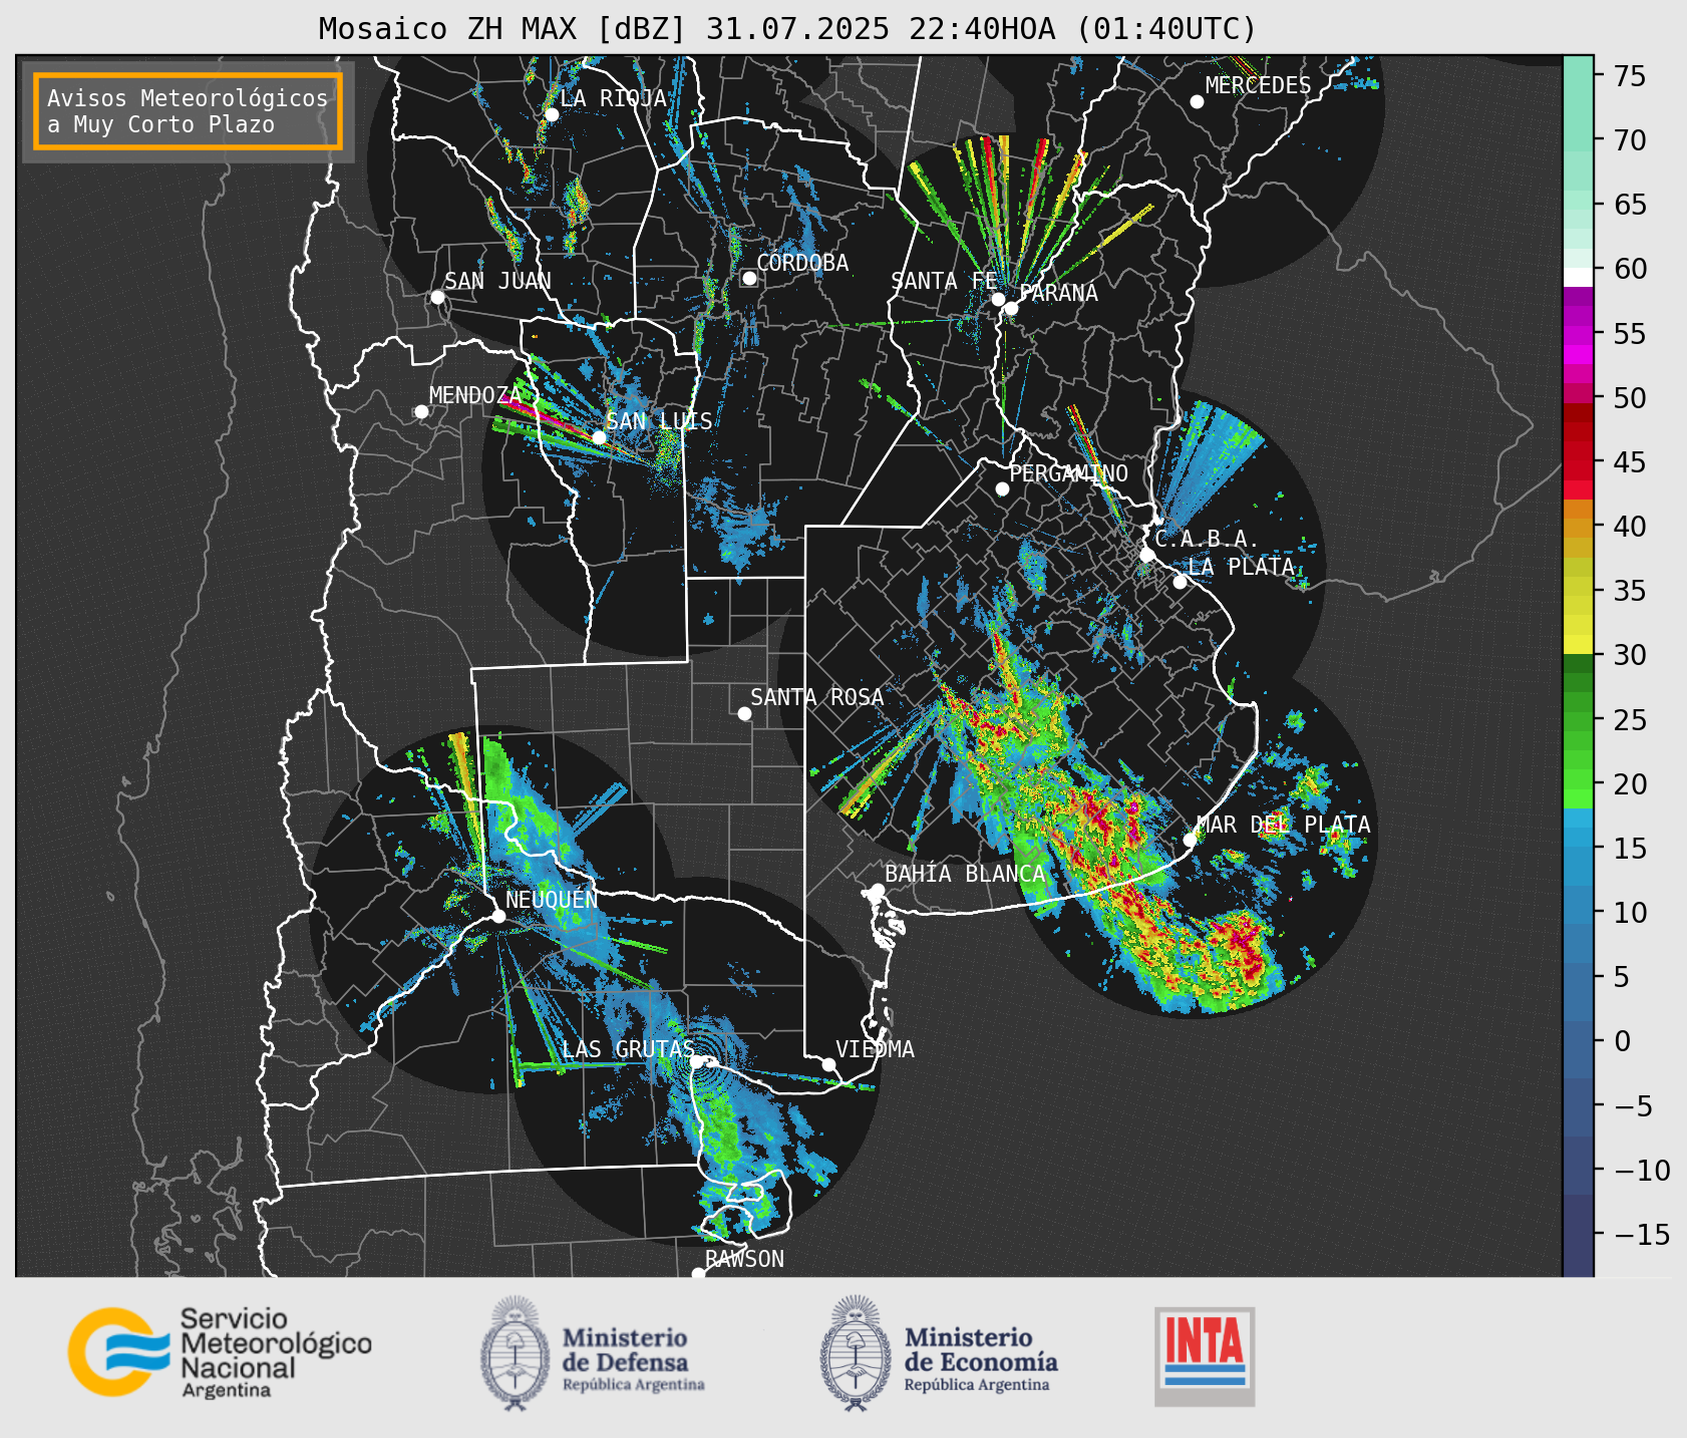Click the LAS GRUTAS label text
This screenshot has height=1438, width=1687.
click(627, 1049)
